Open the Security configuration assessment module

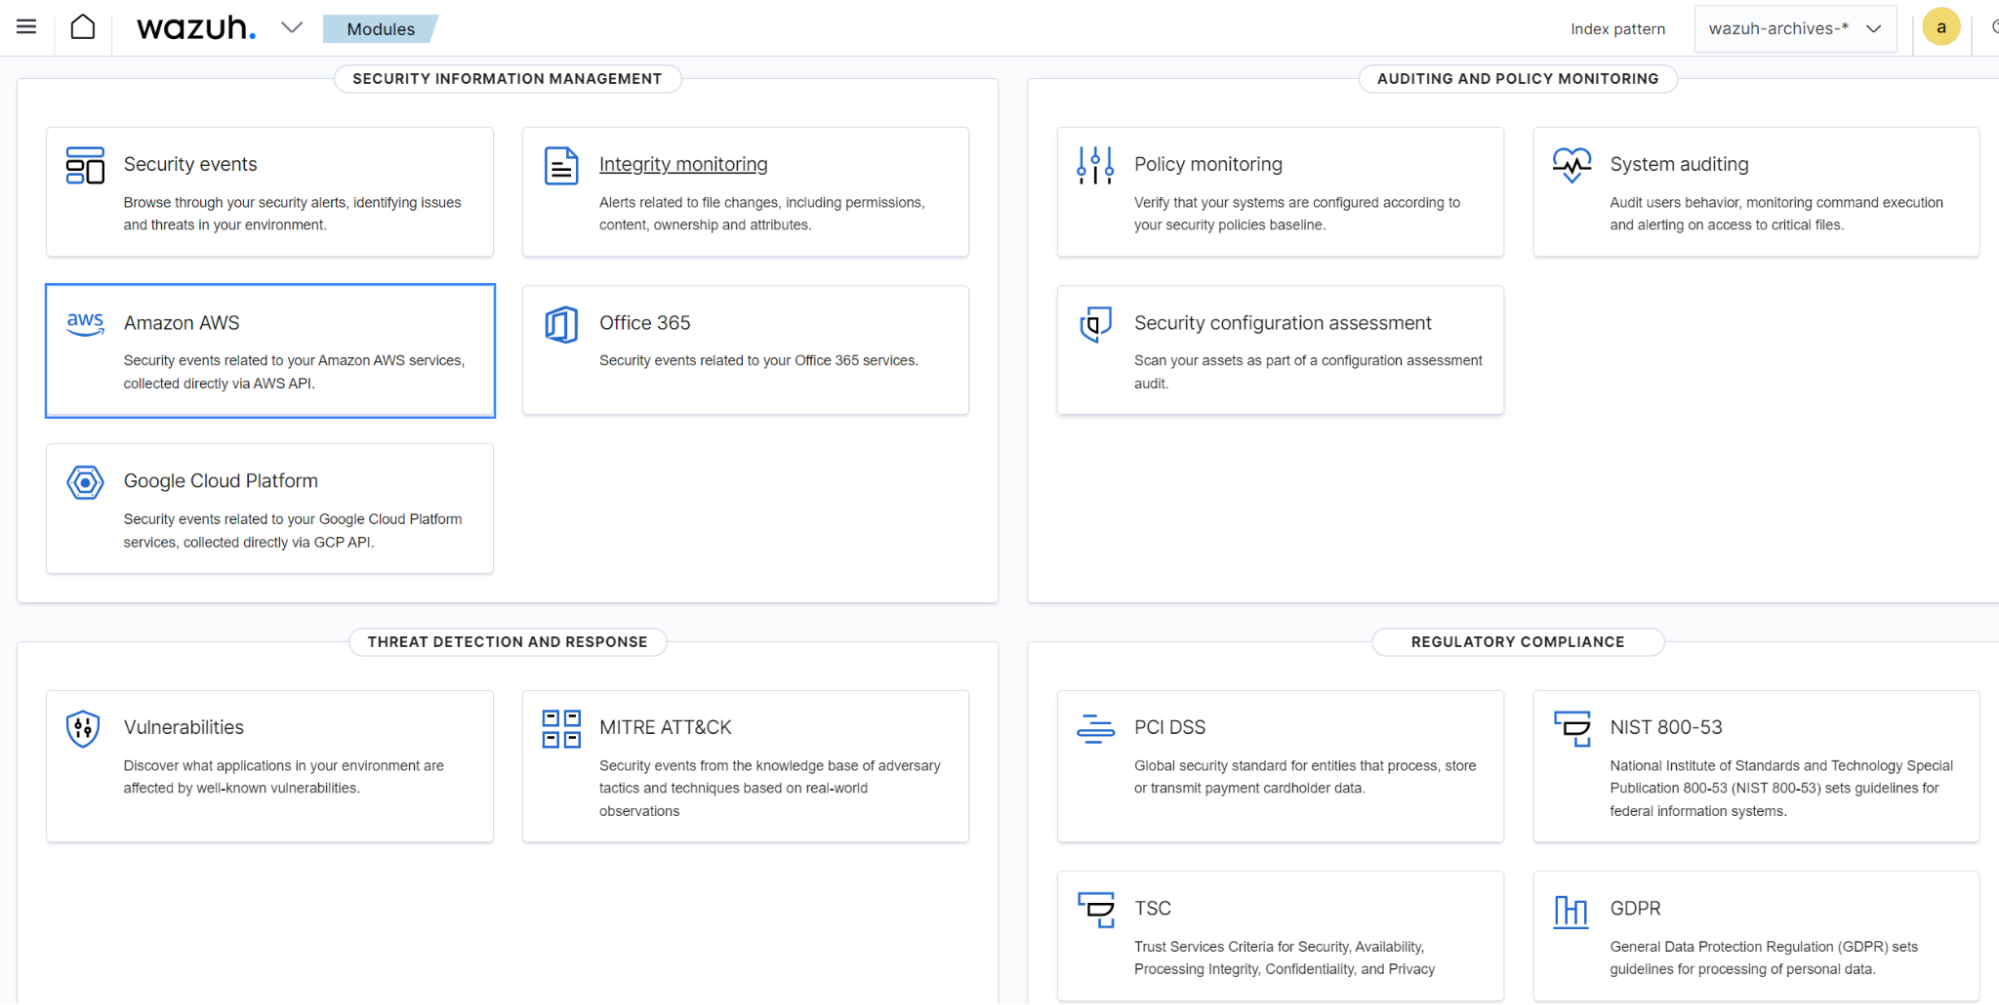(x=1282, y=323)
